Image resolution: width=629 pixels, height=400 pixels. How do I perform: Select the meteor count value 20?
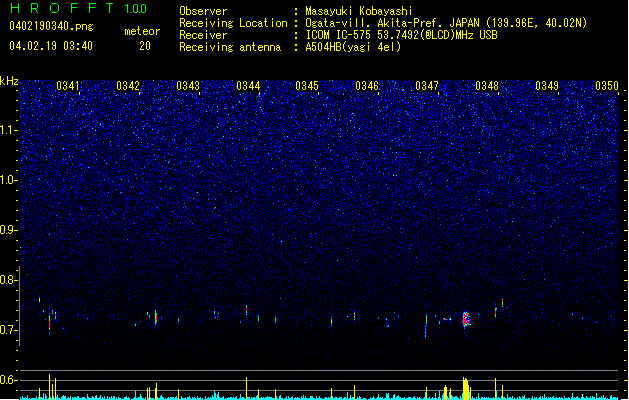pos(145,46)
